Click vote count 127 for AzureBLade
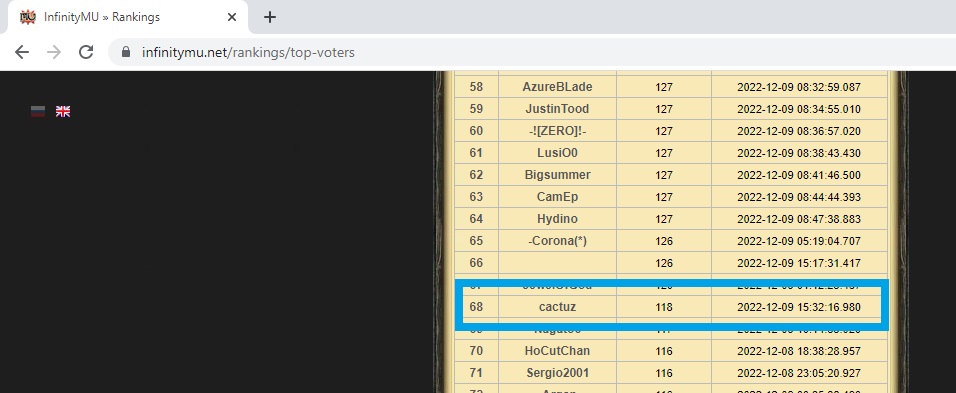Viewport: 956px width, 393px height. 664,88
